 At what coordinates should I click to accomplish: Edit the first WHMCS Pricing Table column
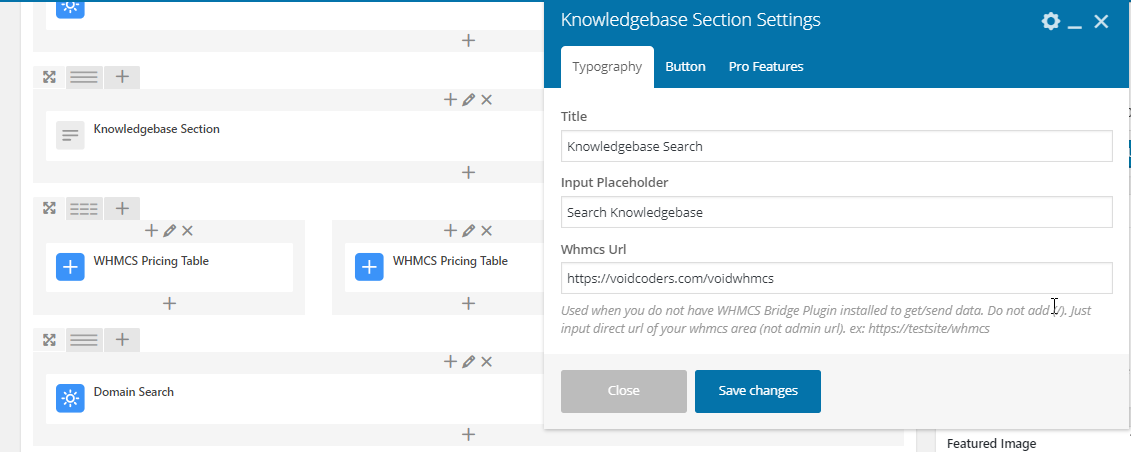(169, 231)
